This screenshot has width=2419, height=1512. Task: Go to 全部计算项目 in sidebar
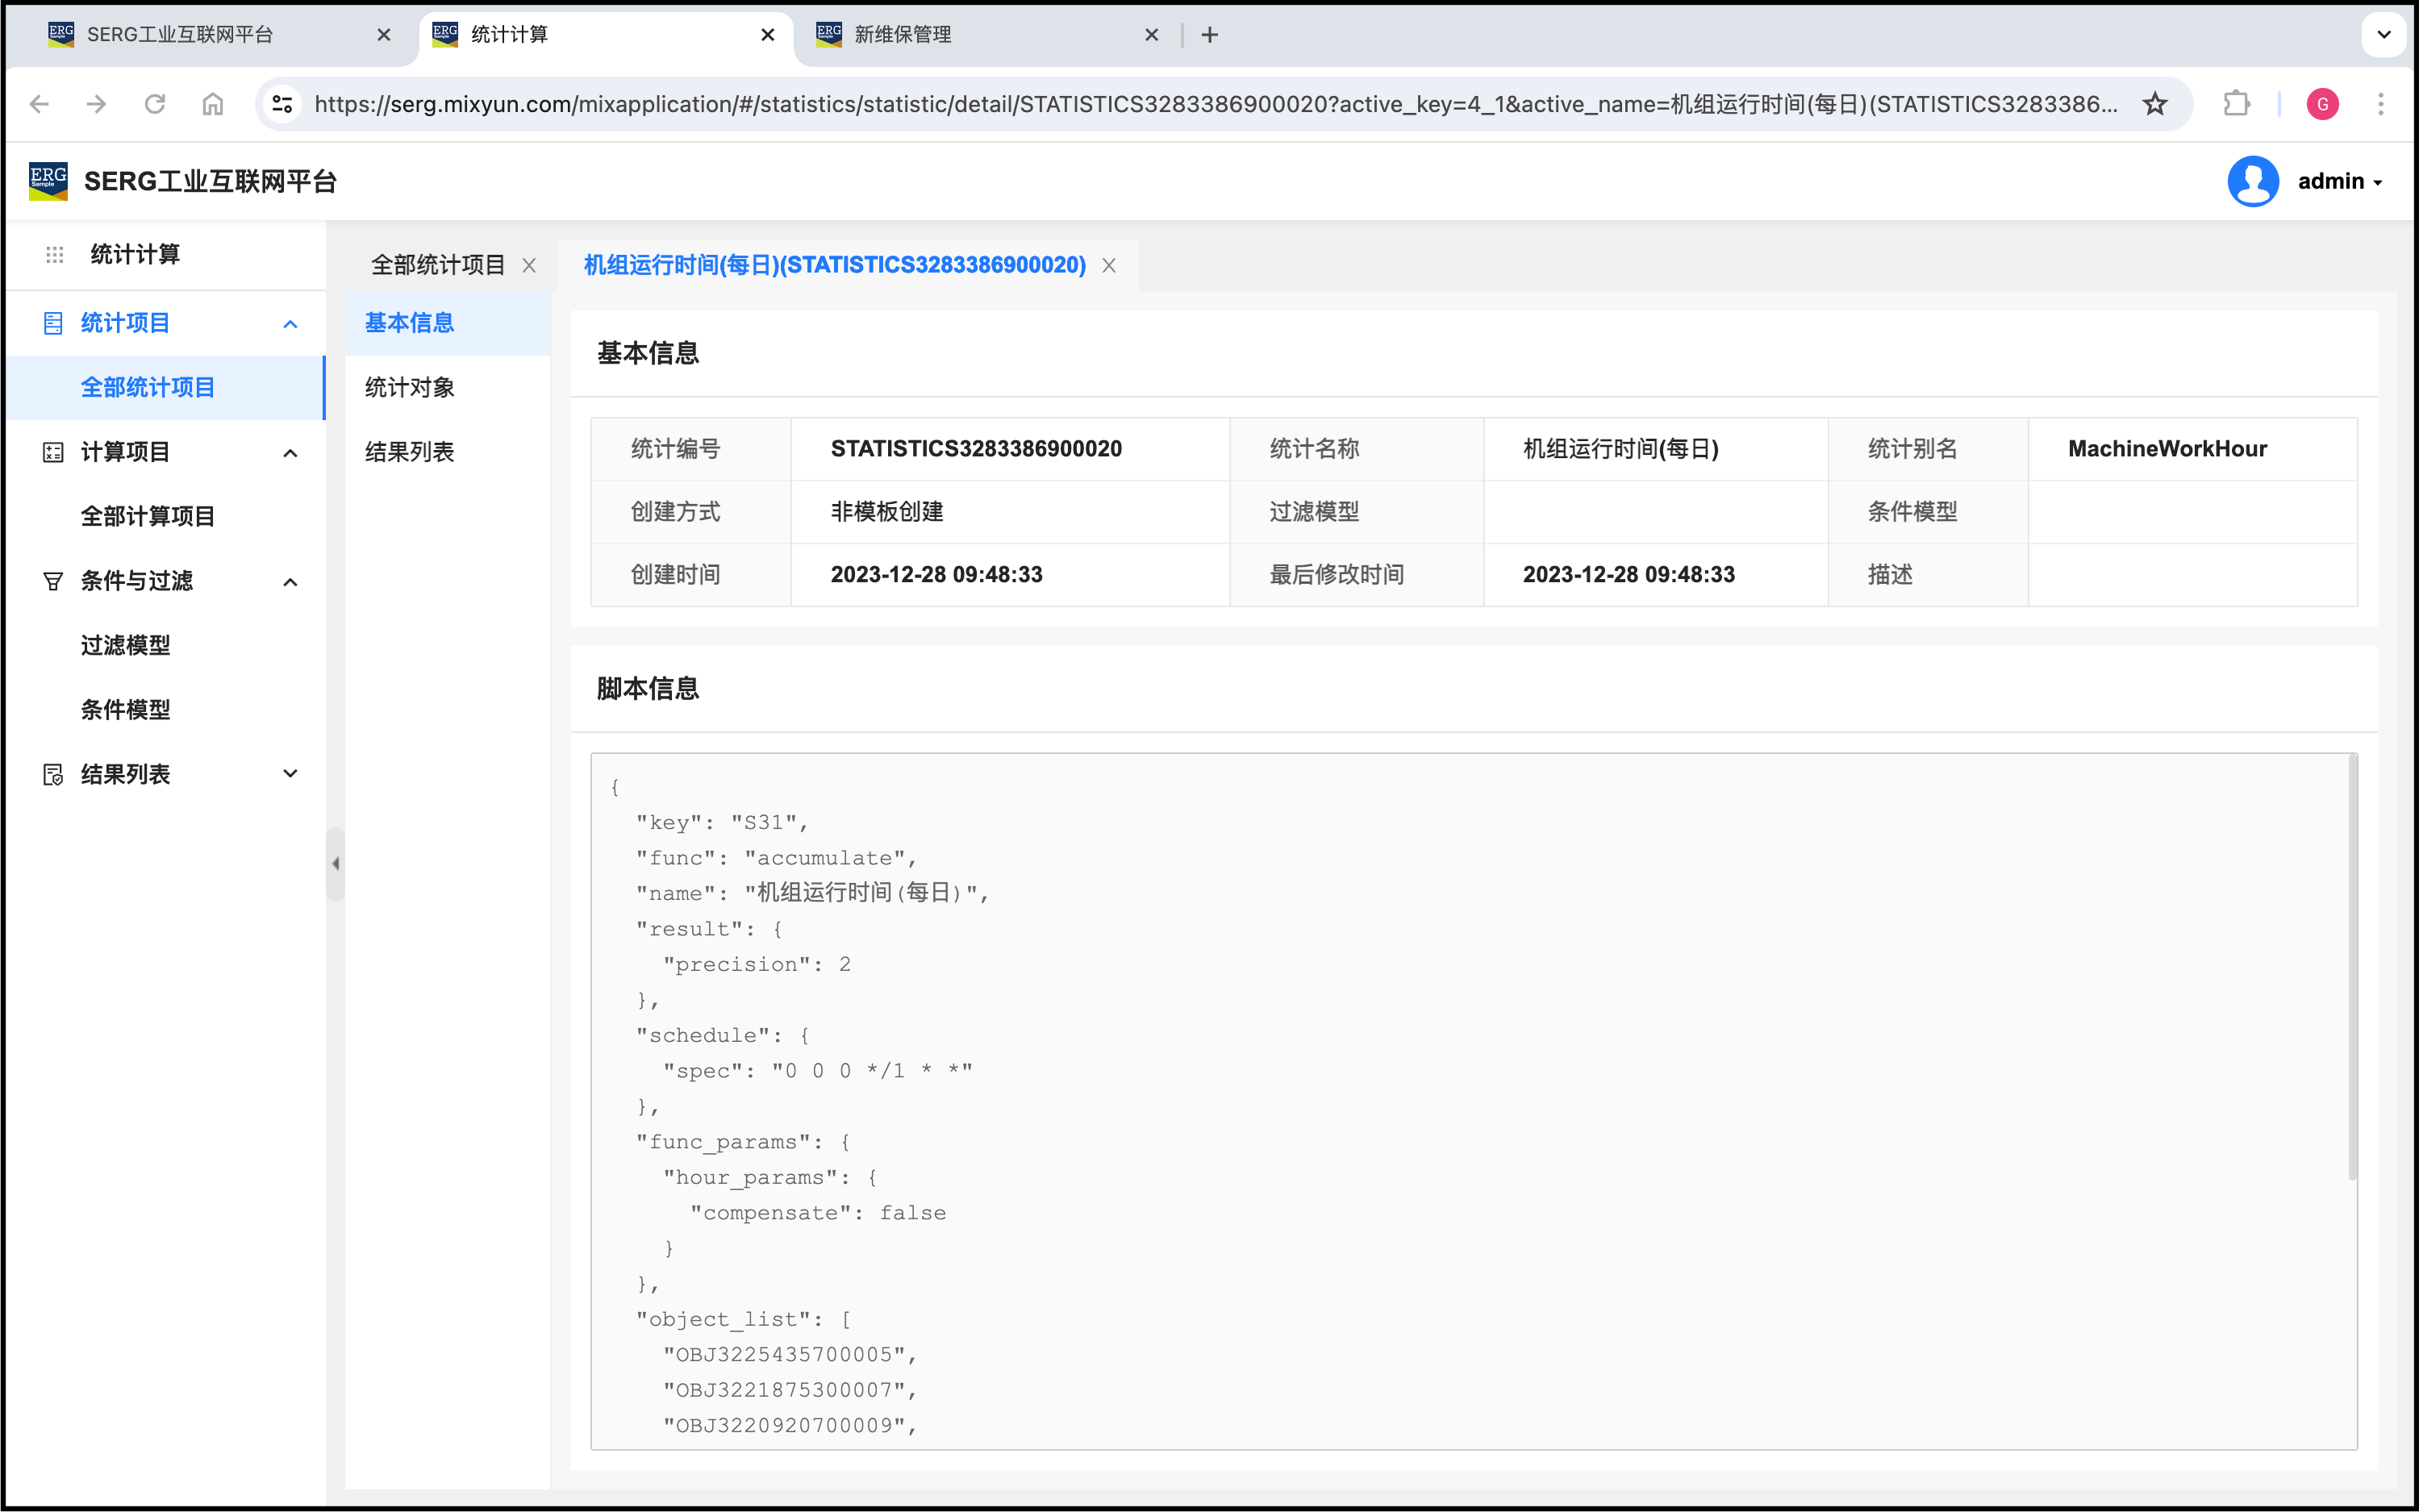[148, 516]
